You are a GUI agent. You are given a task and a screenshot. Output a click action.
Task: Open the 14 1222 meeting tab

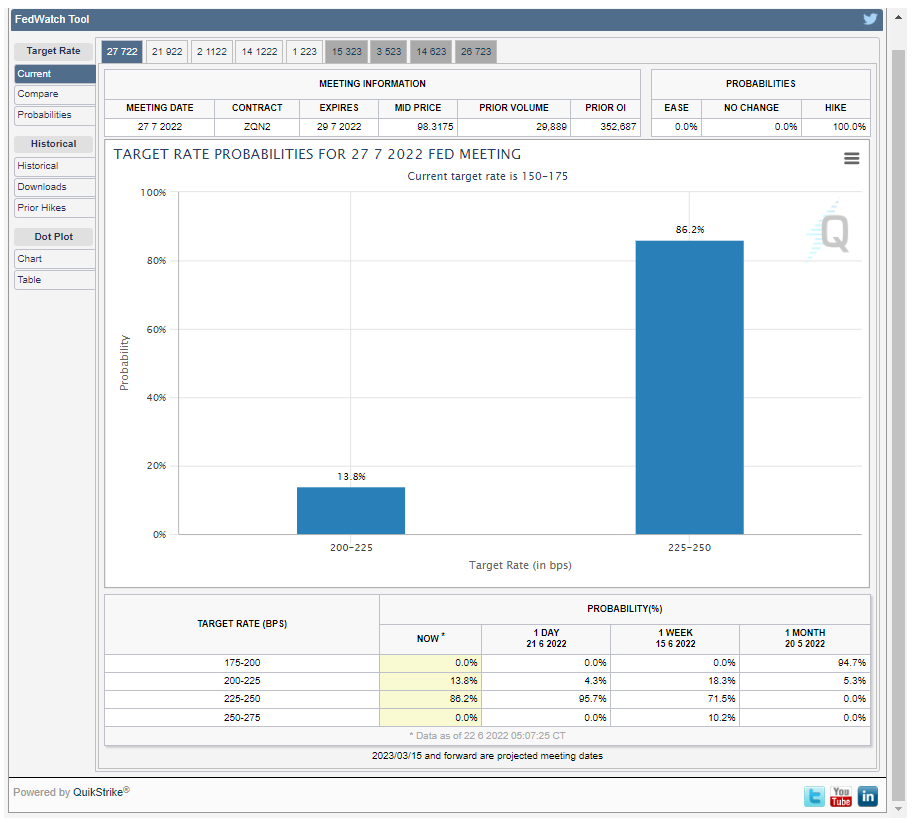click(x=260, y=52)
